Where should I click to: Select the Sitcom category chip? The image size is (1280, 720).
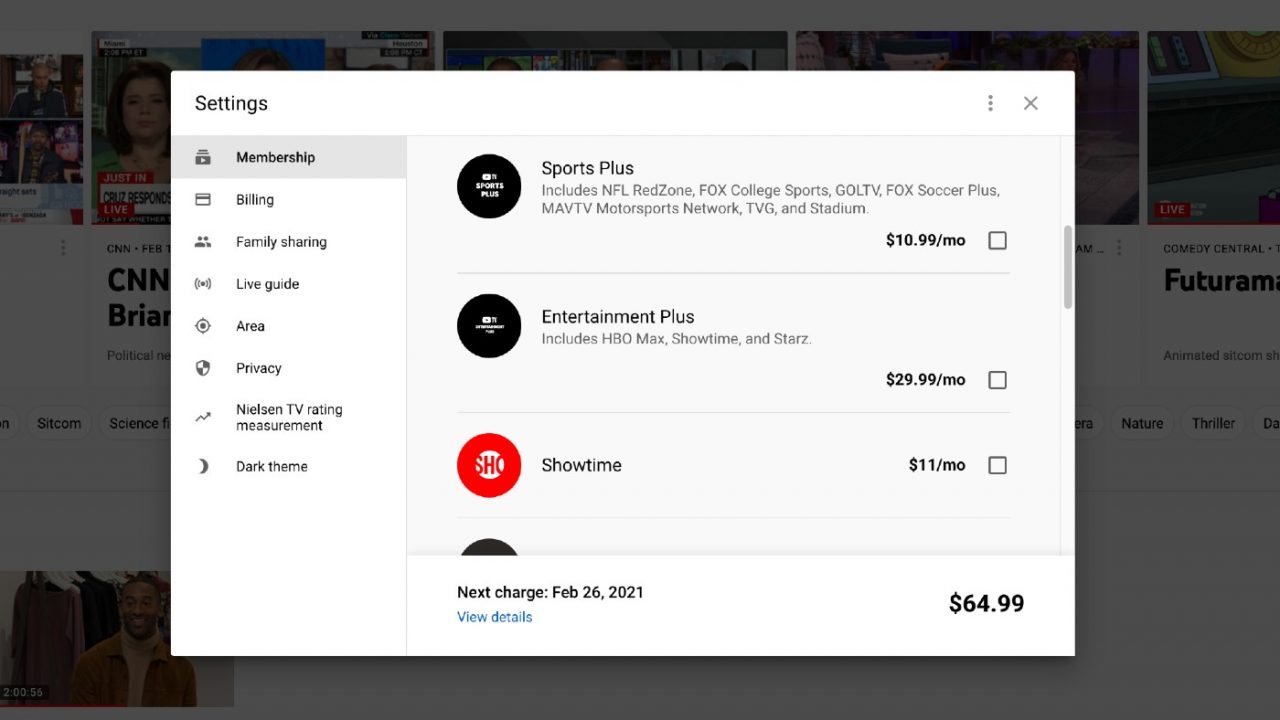point(59,423)
